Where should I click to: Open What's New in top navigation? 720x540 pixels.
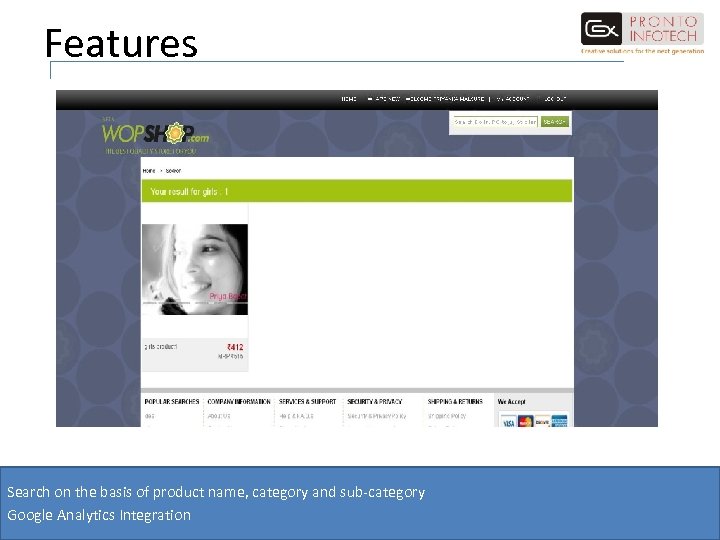click(384, 99)
